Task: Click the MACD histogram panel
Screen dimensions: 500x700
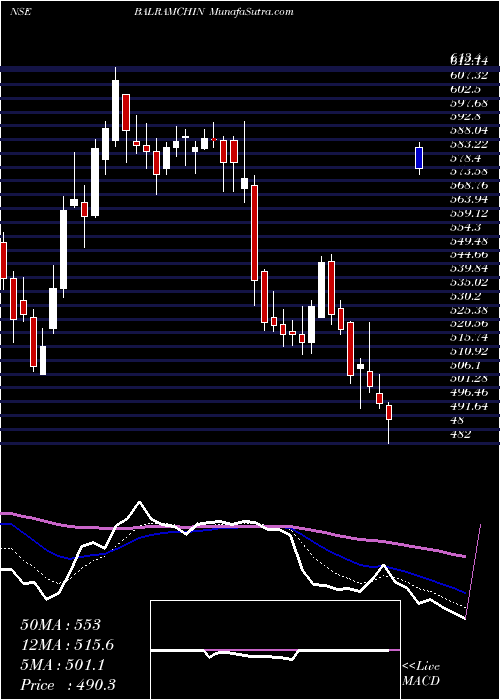Action: (275, 650)
